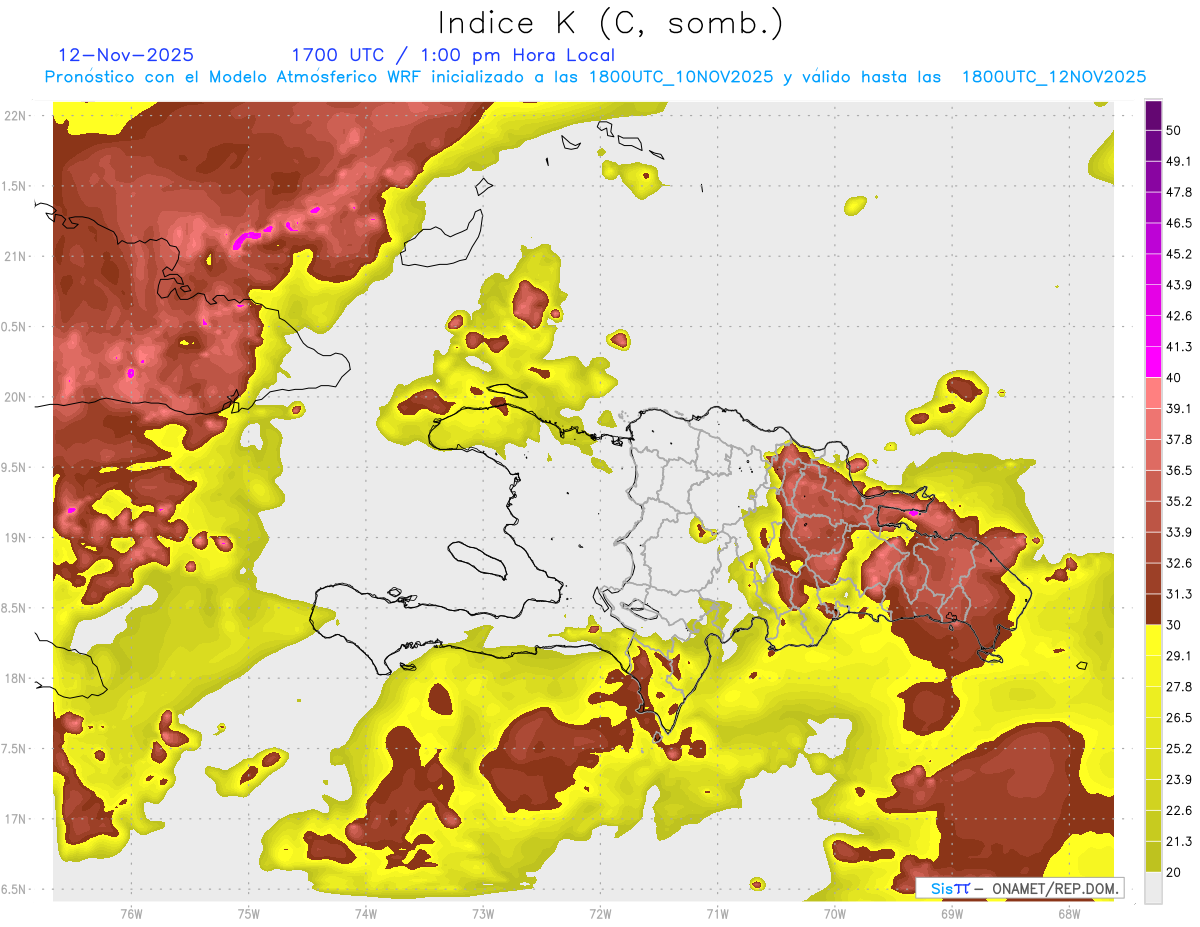Click the "76W" longitude axis label
The image size is (1200, 927).
coord(131,913)
